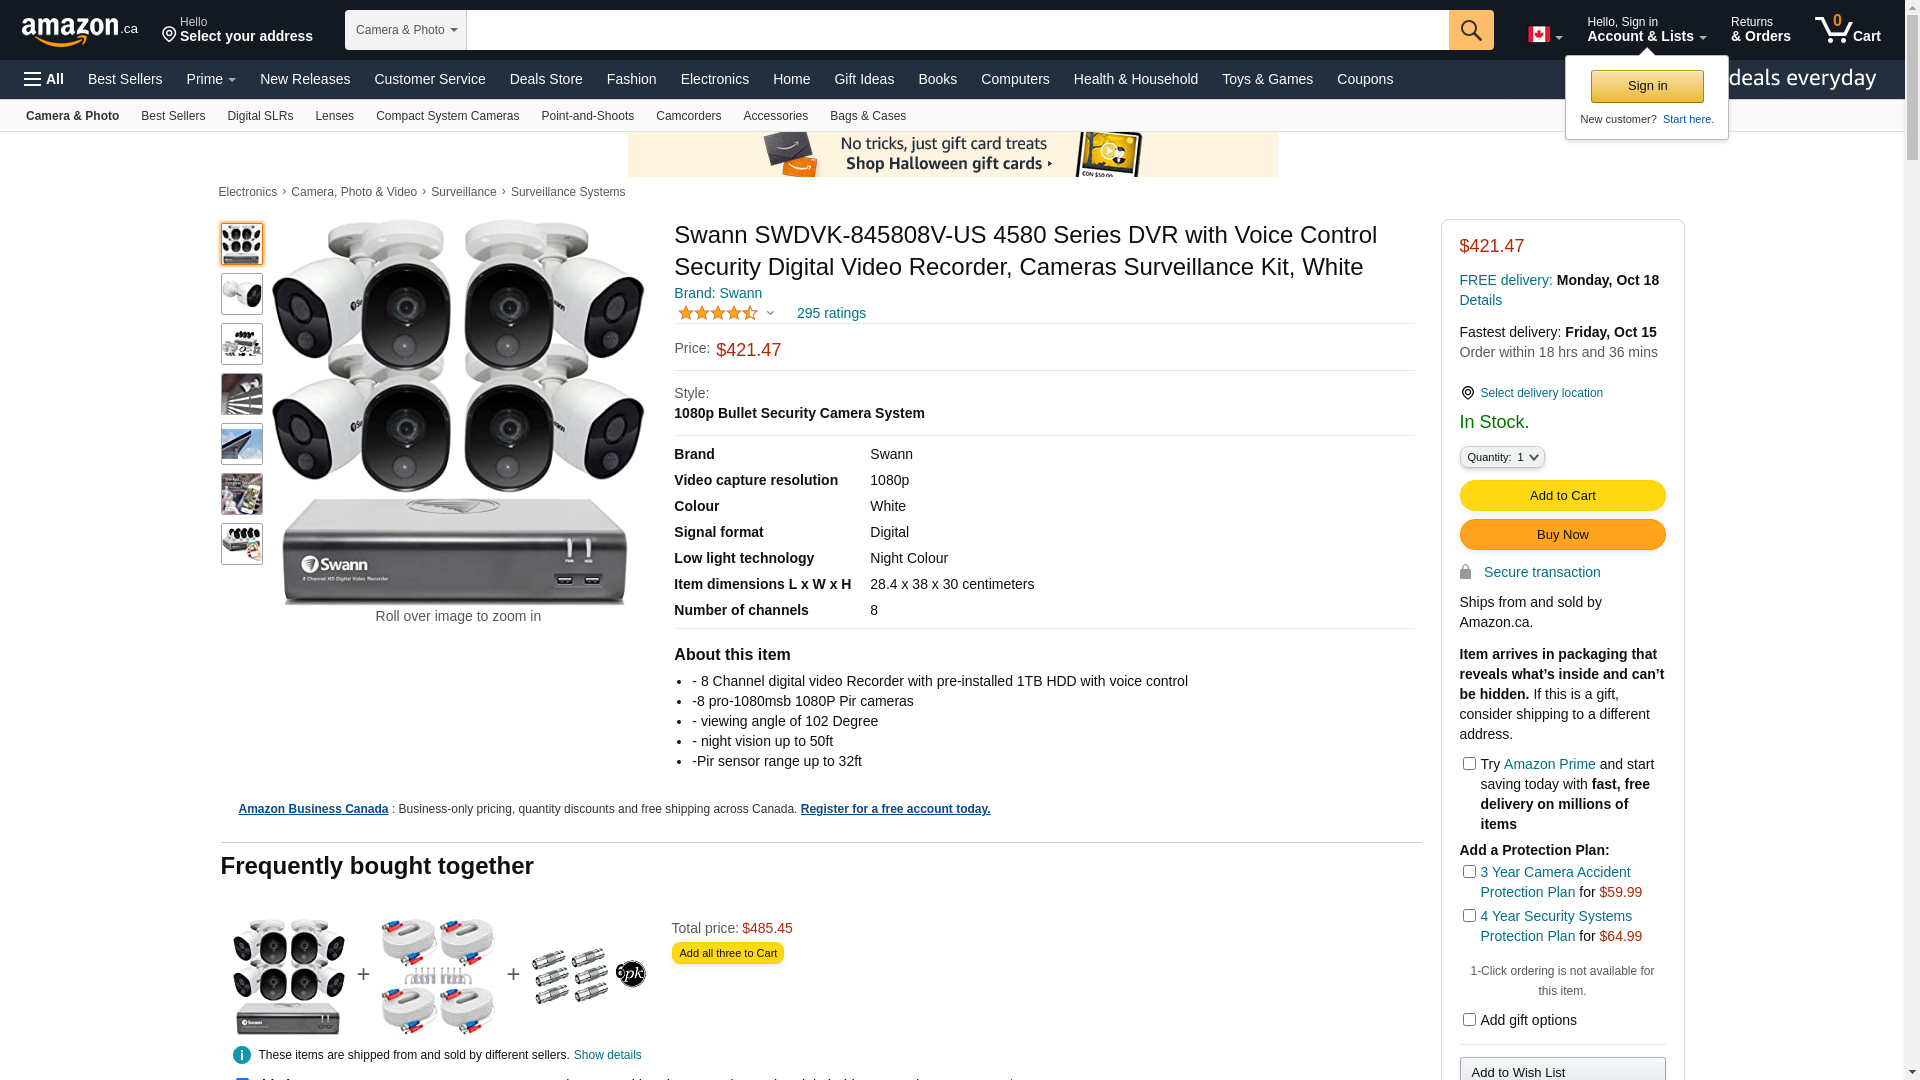
Task: Expand the Prime navigation dropdown
Action: (211, 79)
